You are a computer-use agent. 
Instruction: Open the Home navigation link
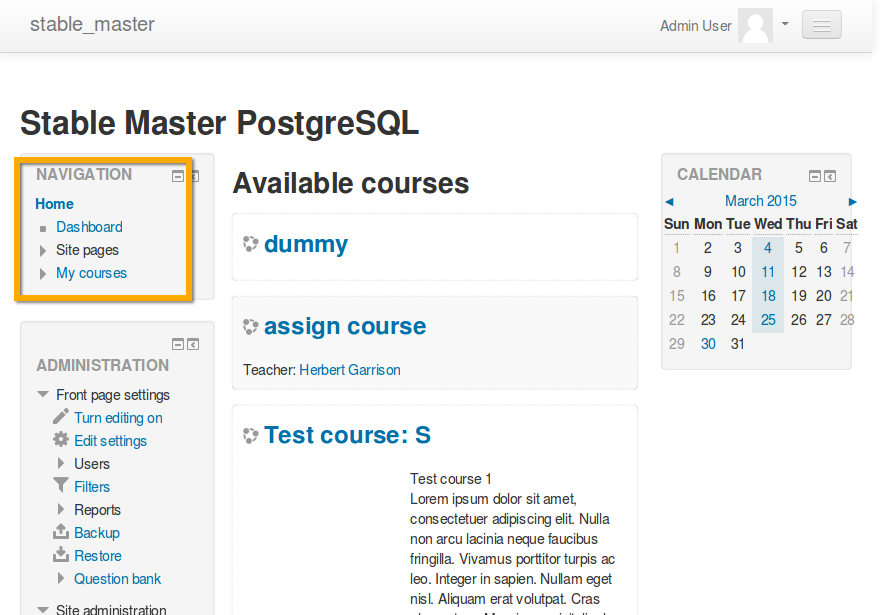point(54,203)
